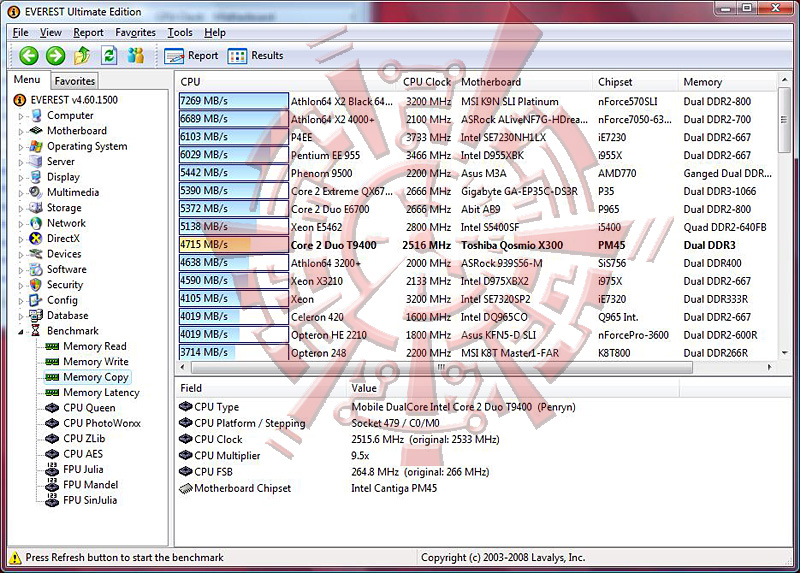800x573 pixels.
Task: Click the Memory Read RAM icon
Action: click(x=52, y=346)
